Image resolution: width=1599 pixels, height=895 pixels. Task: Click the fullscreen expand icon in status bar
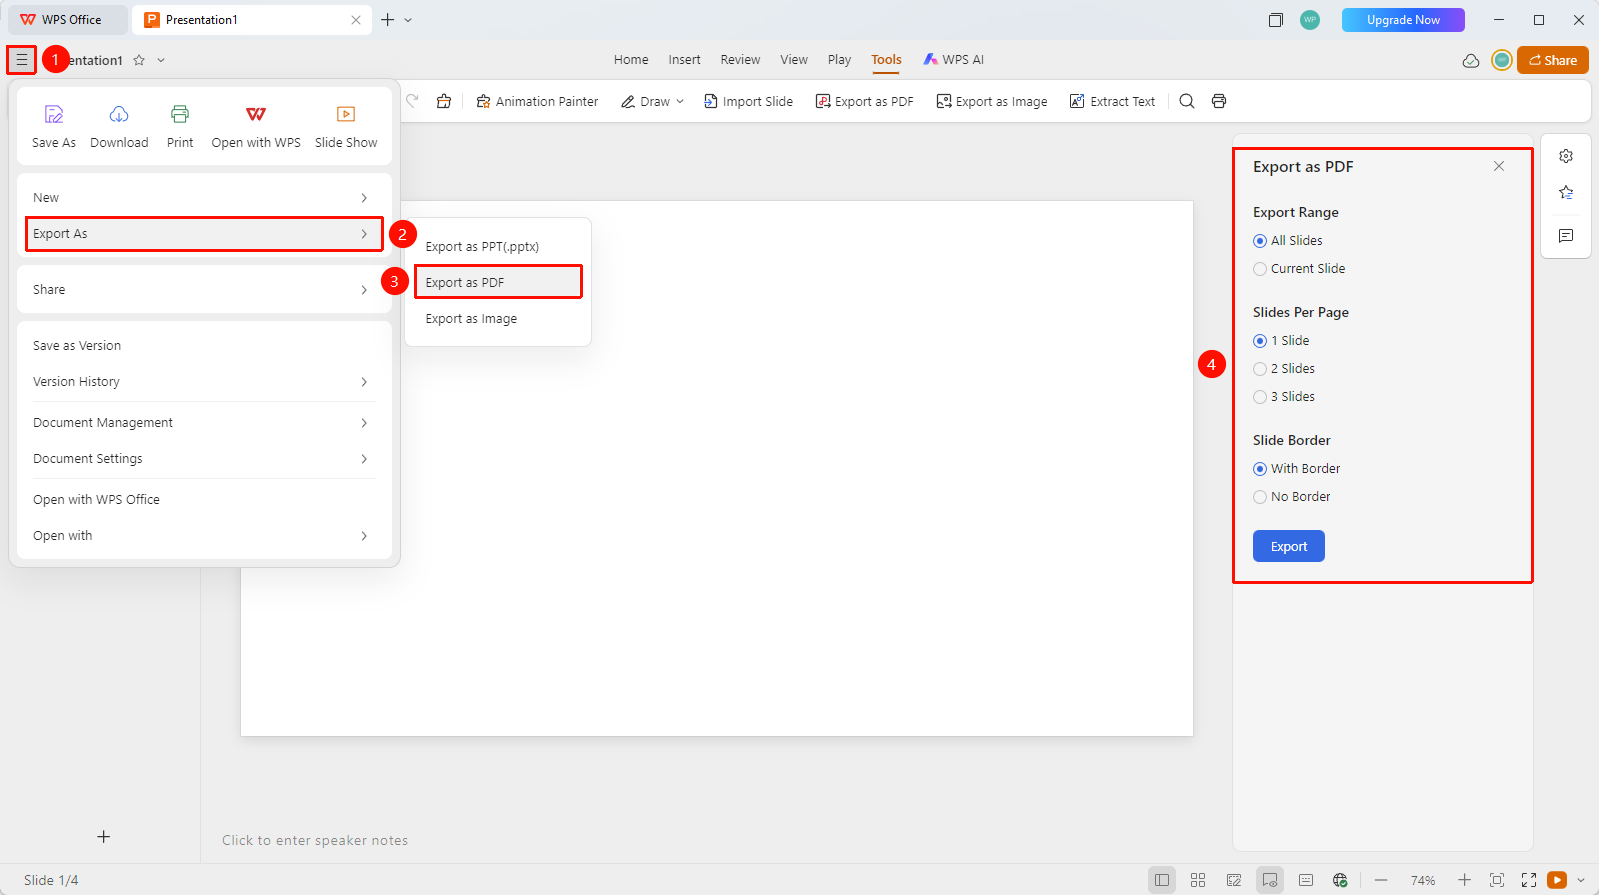(1529, 880)
